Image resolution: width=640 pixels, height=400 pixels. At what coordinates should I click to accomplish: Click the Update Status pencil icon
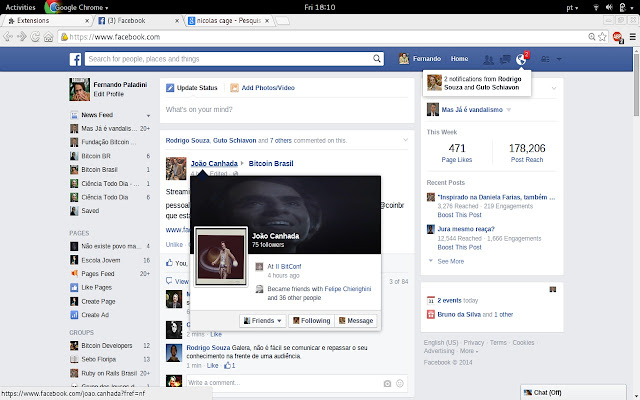coord(170,88)
